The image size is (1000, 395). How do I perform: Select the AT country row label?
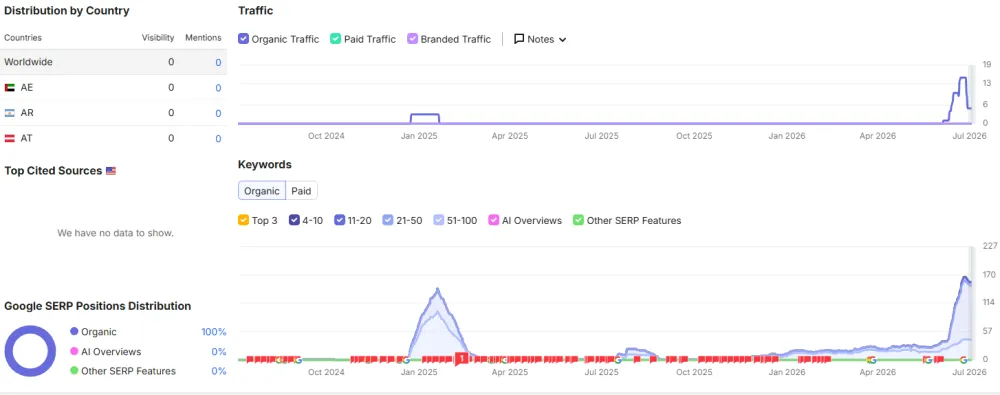[x=27, y=138]
